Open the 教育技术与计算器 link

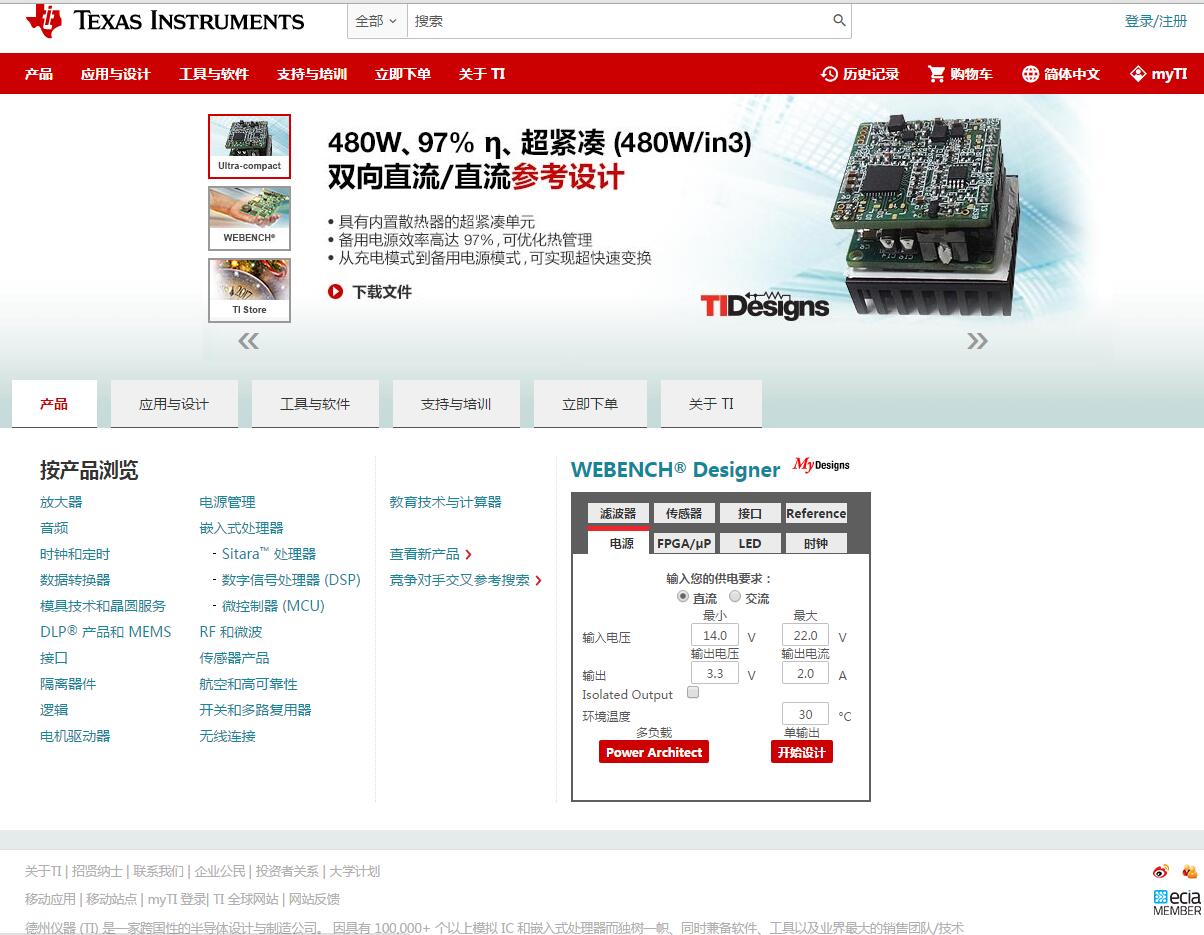pyautogui.click(x=446, y=502)
